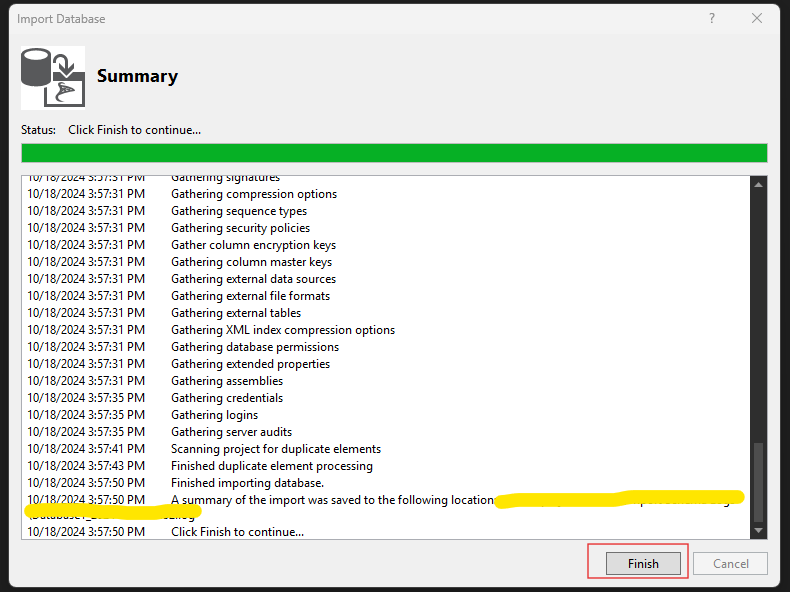
Task: Close the Import Database dialog
Action: [756, 19]
